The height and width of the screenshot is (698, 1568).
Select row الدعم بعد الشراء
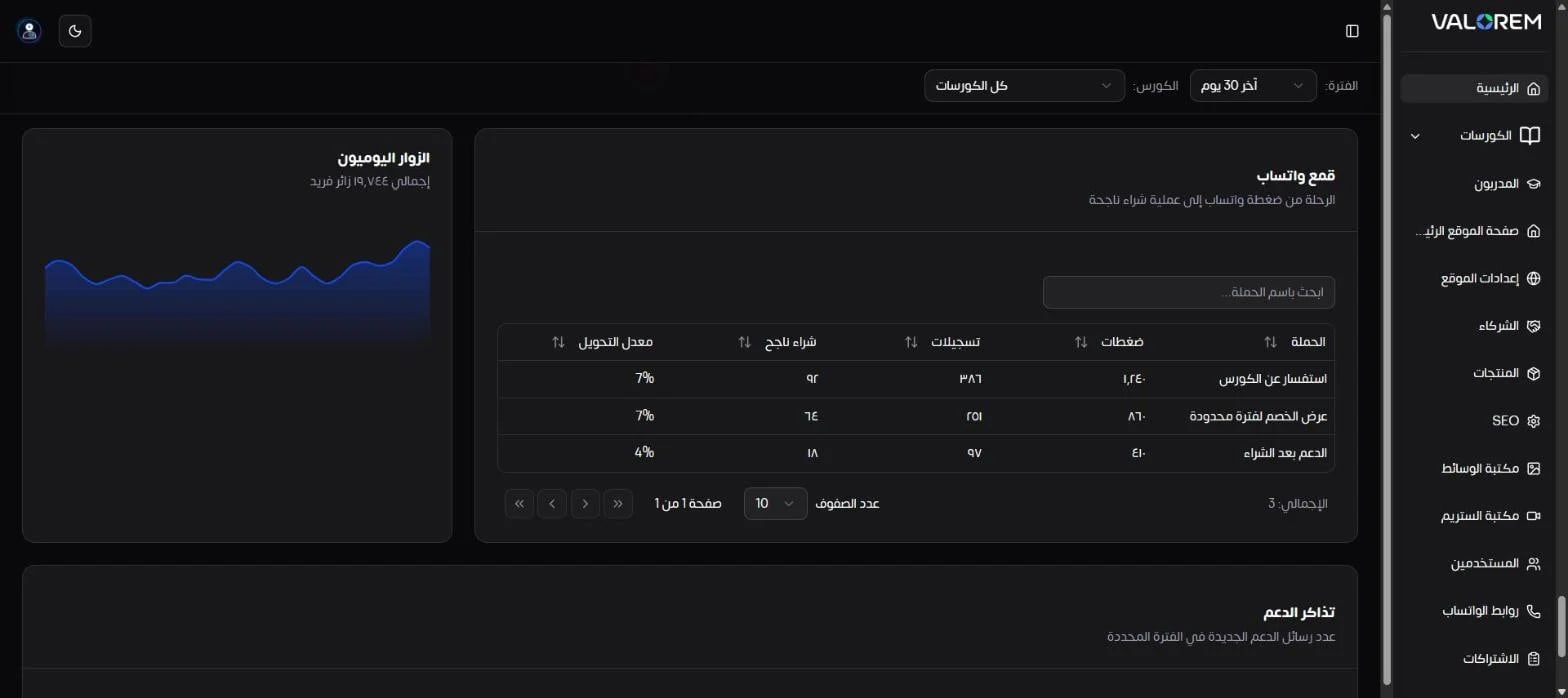[915, 453]
